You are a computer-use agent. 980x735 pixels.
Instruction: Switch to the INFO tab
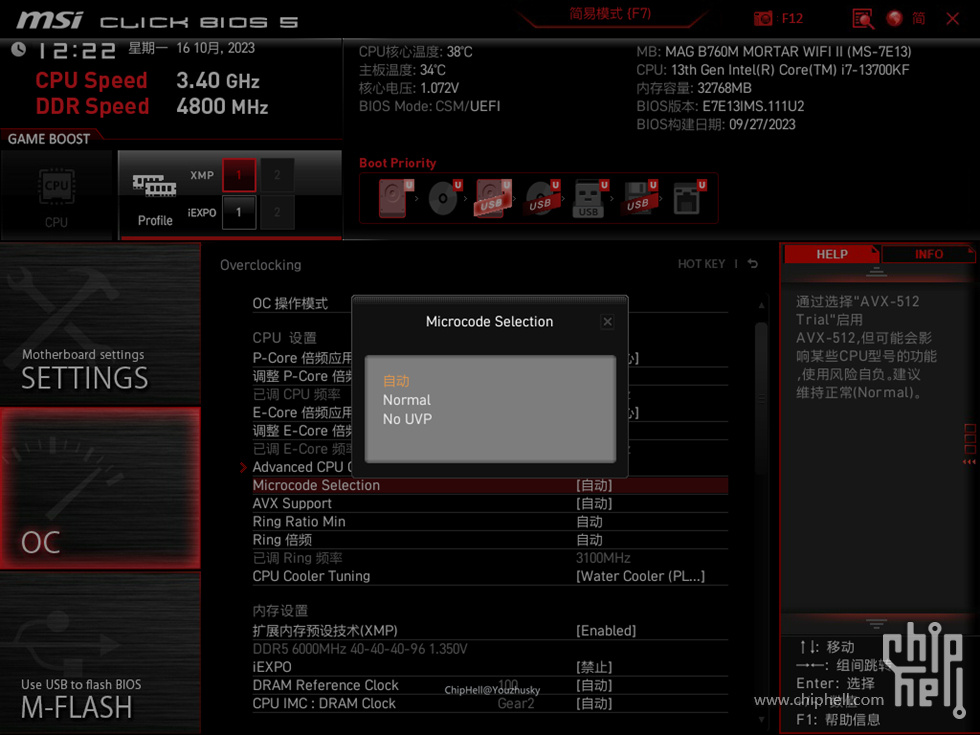928,254
